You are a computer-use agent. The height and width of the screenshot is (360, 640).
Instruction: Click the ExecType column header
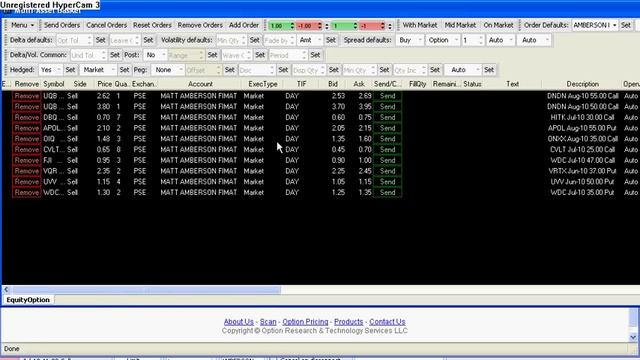(x=263, y=84)
